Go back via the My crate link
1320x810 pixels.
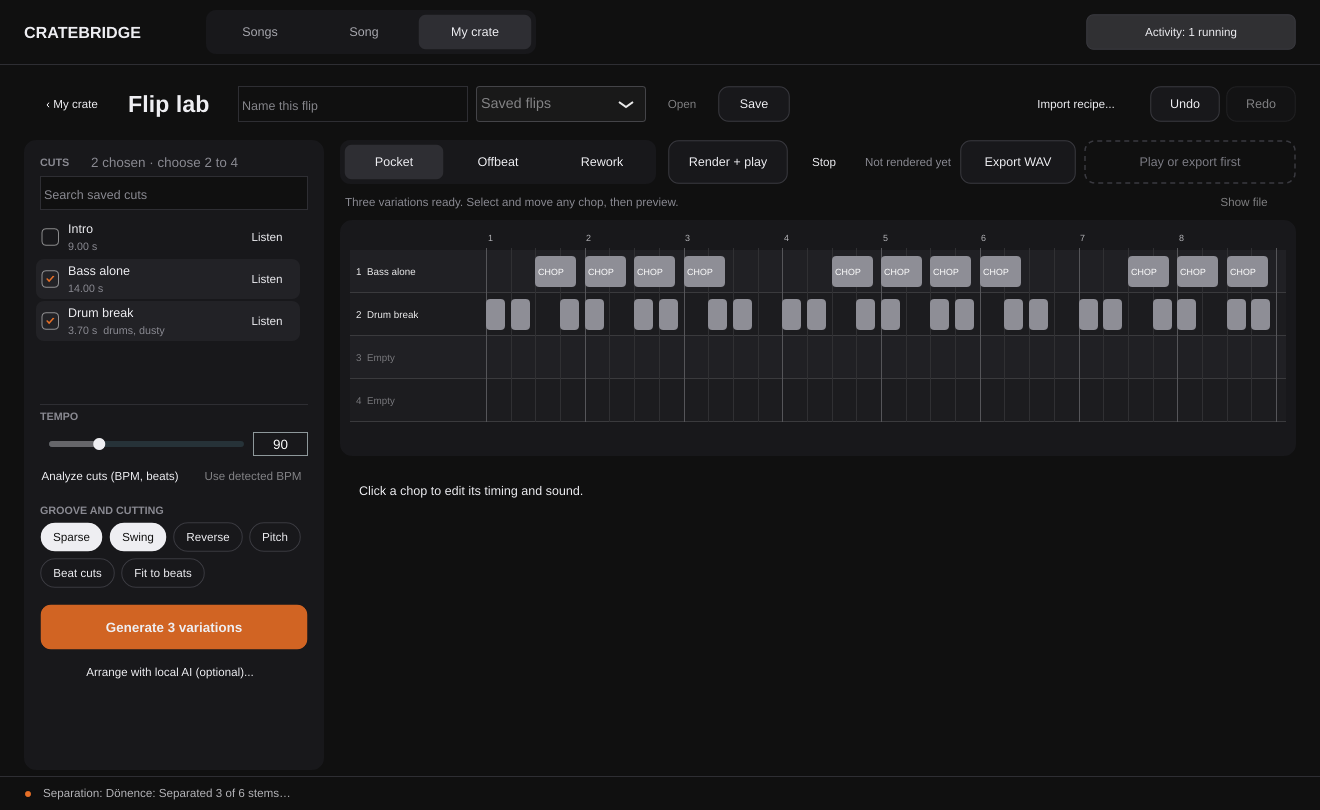pos(72,104)
